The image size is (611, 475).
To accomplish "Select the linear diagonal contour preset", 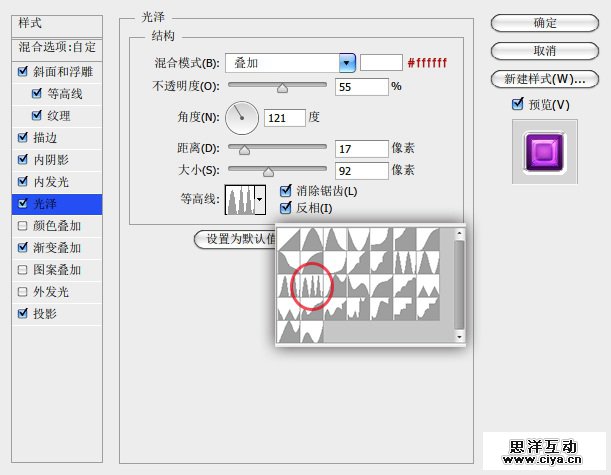I will pyautogui.click(x=289, y=239).
